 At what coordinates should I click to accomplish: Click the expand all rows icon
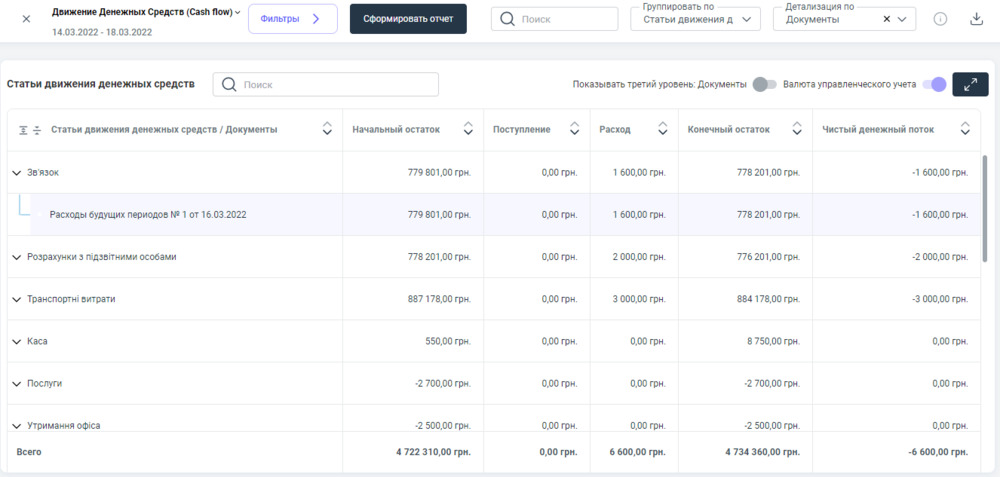point(24,129)
